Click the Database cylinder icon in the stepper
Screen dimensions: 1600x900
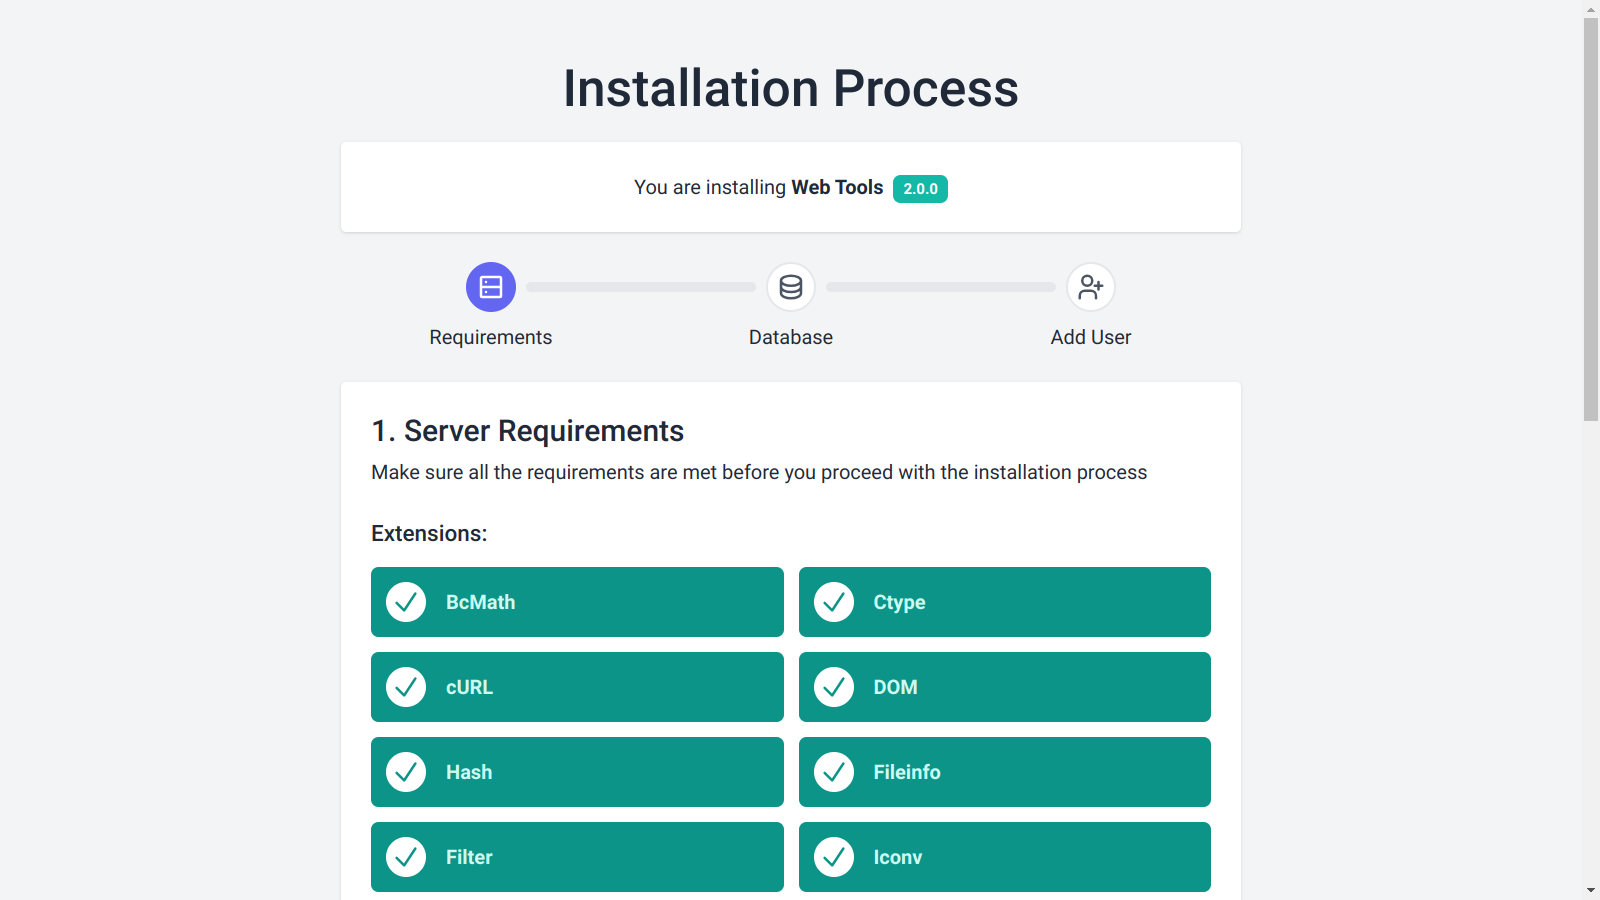coord(790,286)
